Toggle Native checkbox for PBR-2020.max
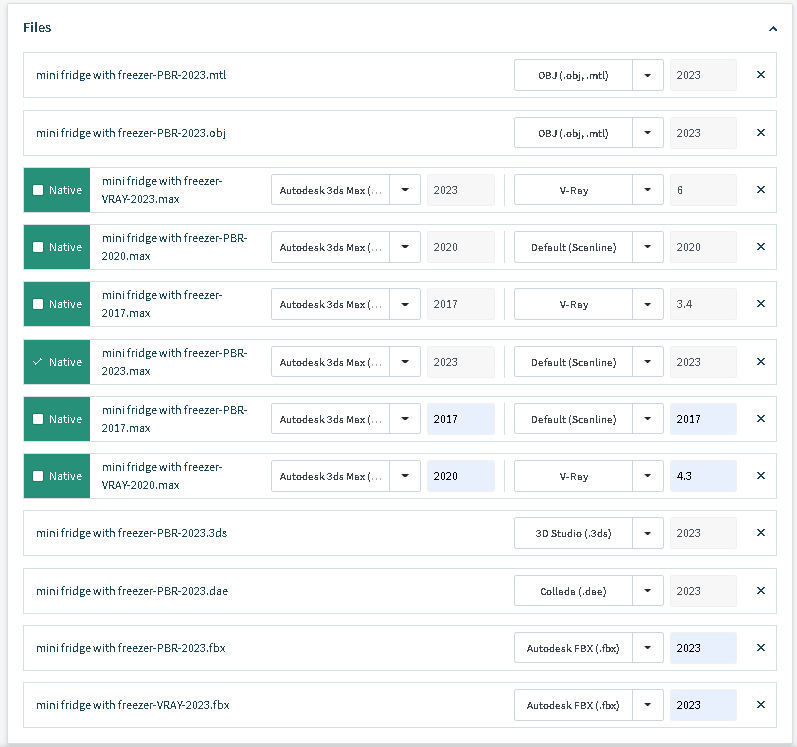 pyautogui.click(x=38, y=247)
